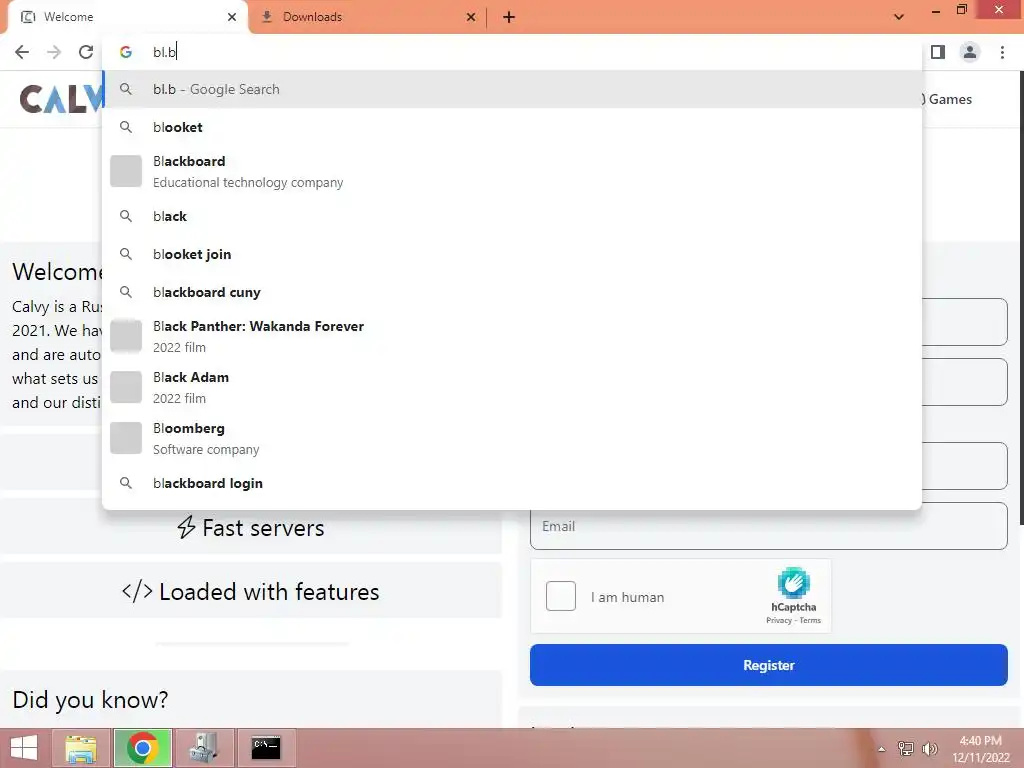Image resolution: width=1024 pixels, height=768 pixels.
Task: Click the volume speaker tray icon
Action: click(x=930, y=749)
